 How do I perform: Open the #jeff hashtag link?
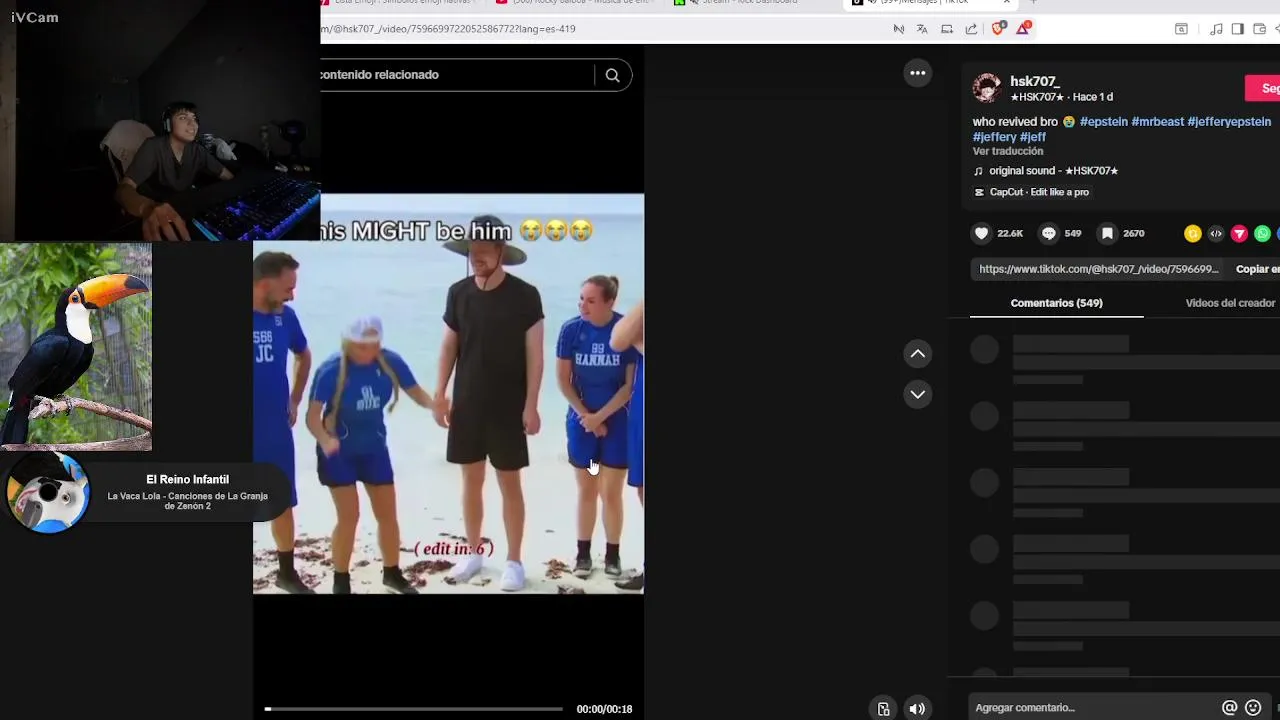tap(1033, 137)
